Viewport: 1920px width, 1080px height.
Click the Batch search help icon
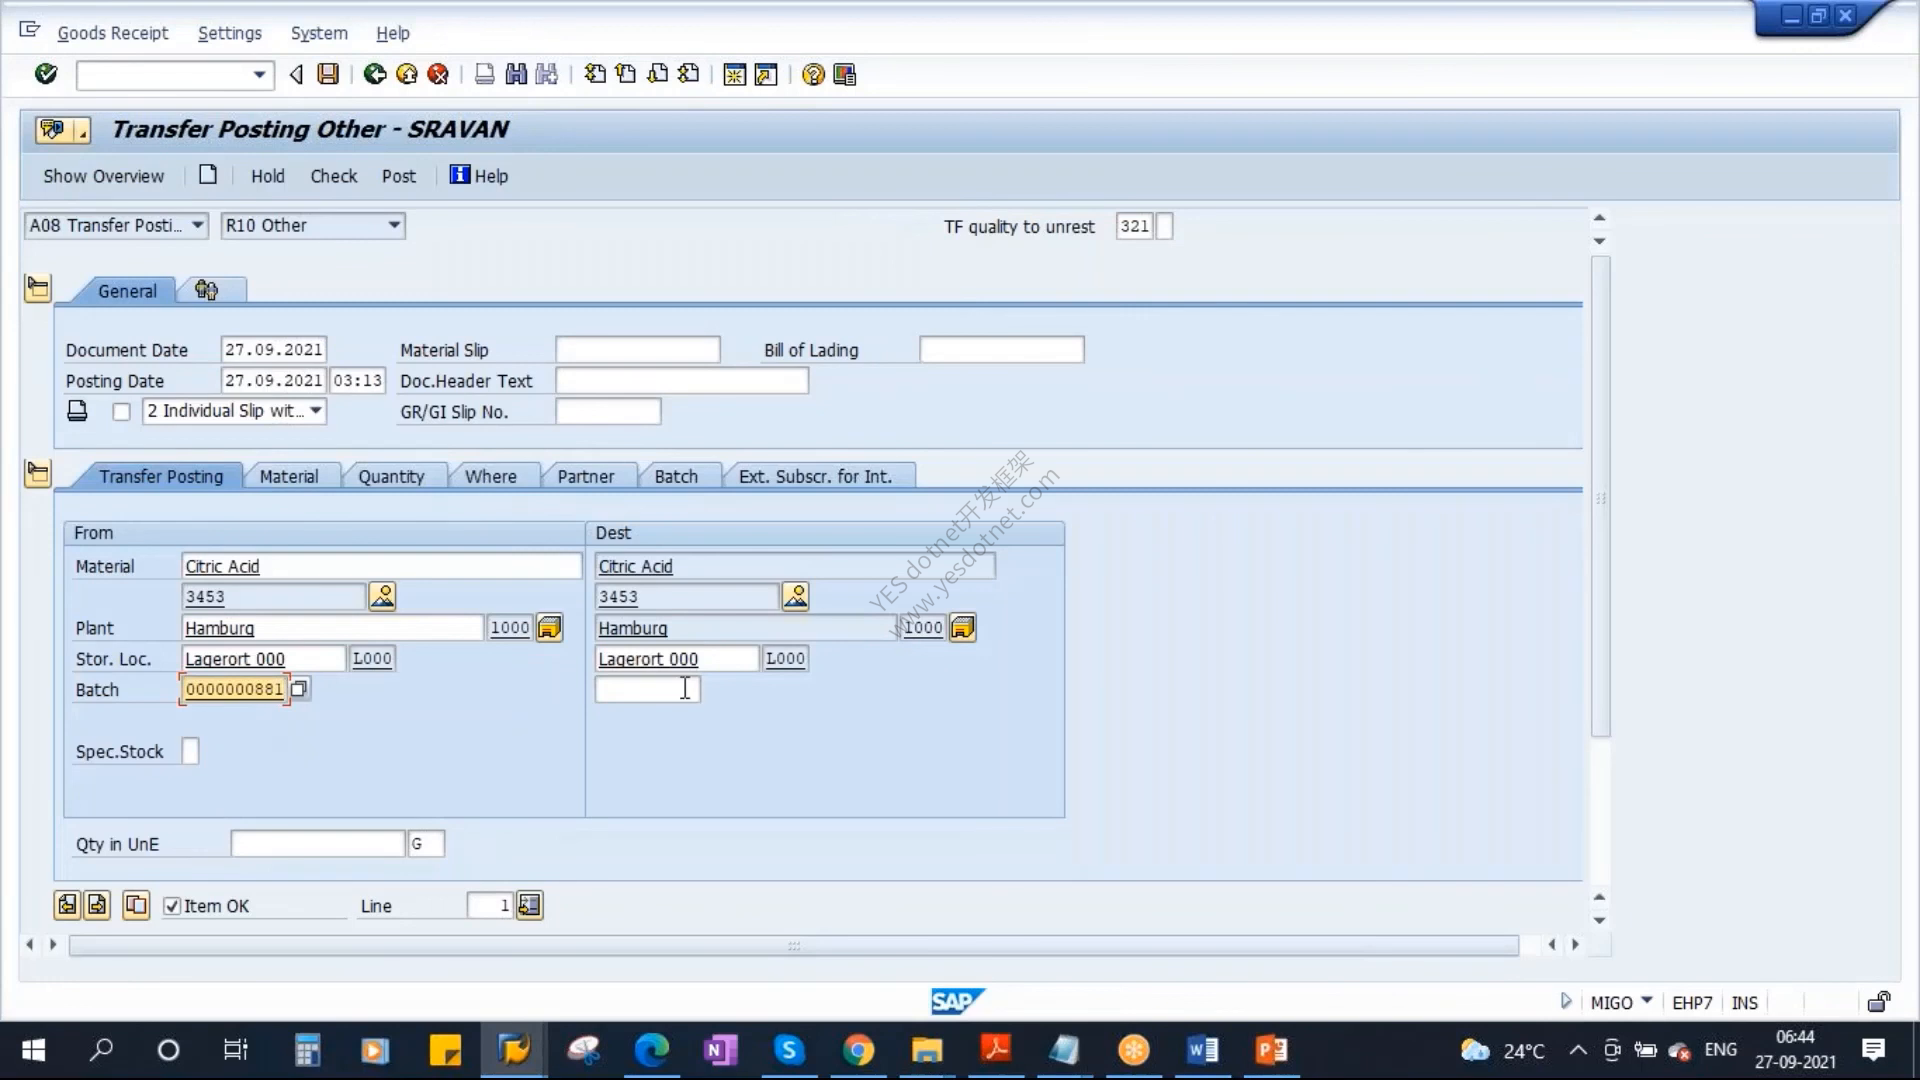(299, 688)
